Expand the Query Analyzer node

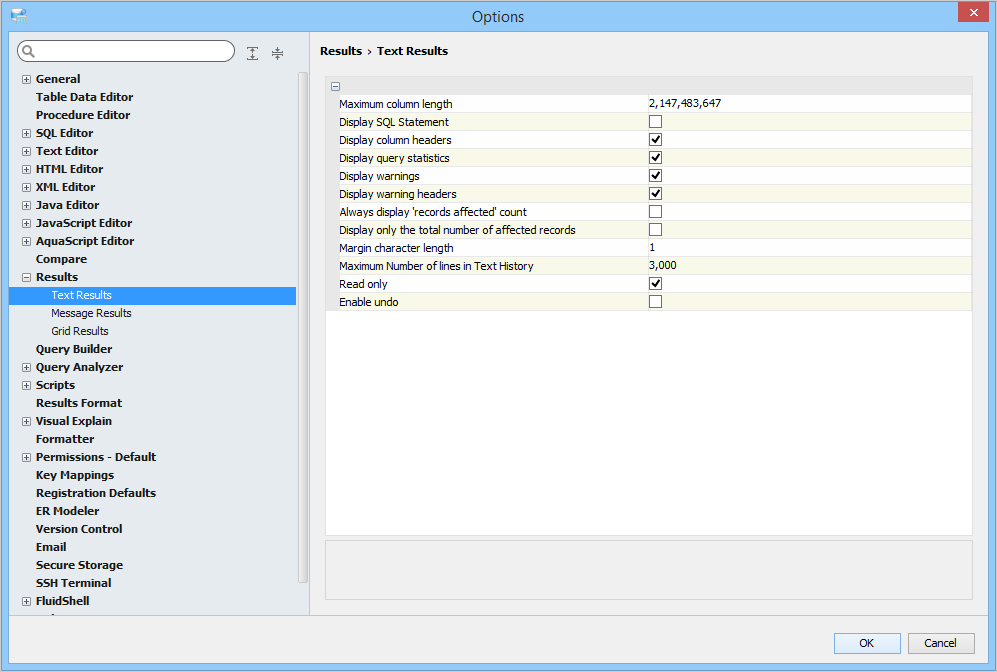(26, 367)
